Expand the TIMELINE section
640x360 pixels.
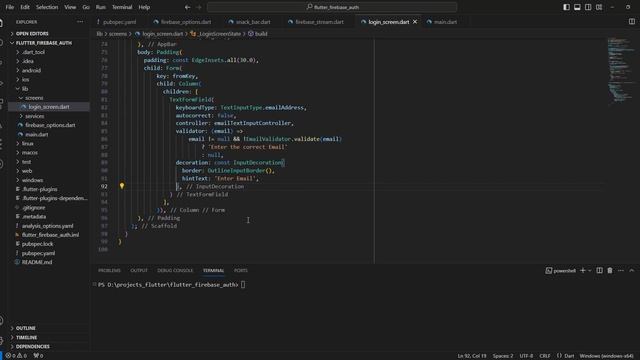click(26, 337)
